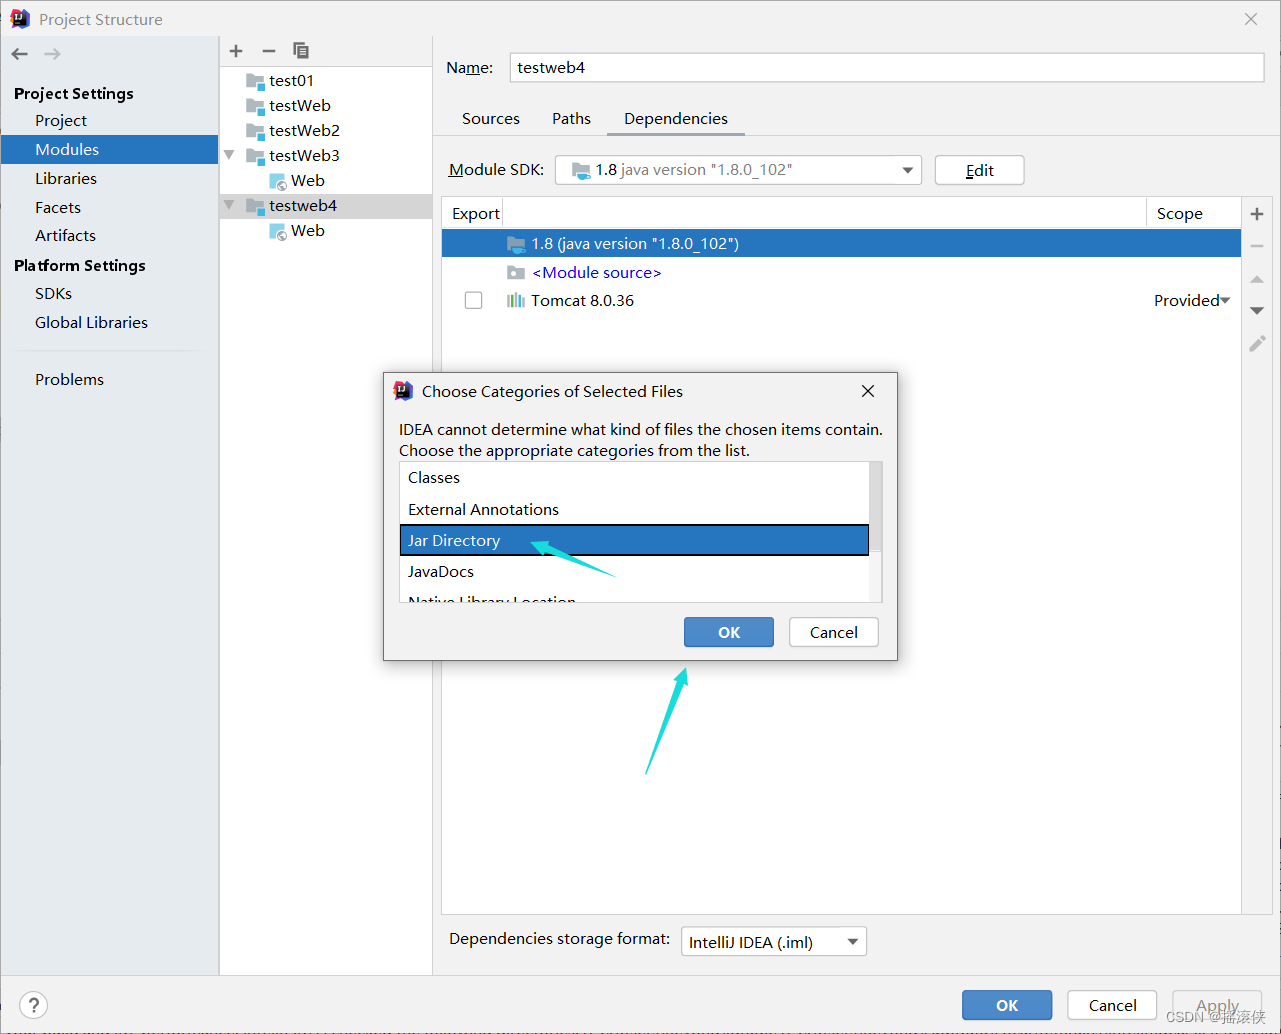The height and width of the screenshot is (1034, 1281).
Task: Add a dependency with the plus icon
Action: pyautogui.click(x=1257, y=214)
